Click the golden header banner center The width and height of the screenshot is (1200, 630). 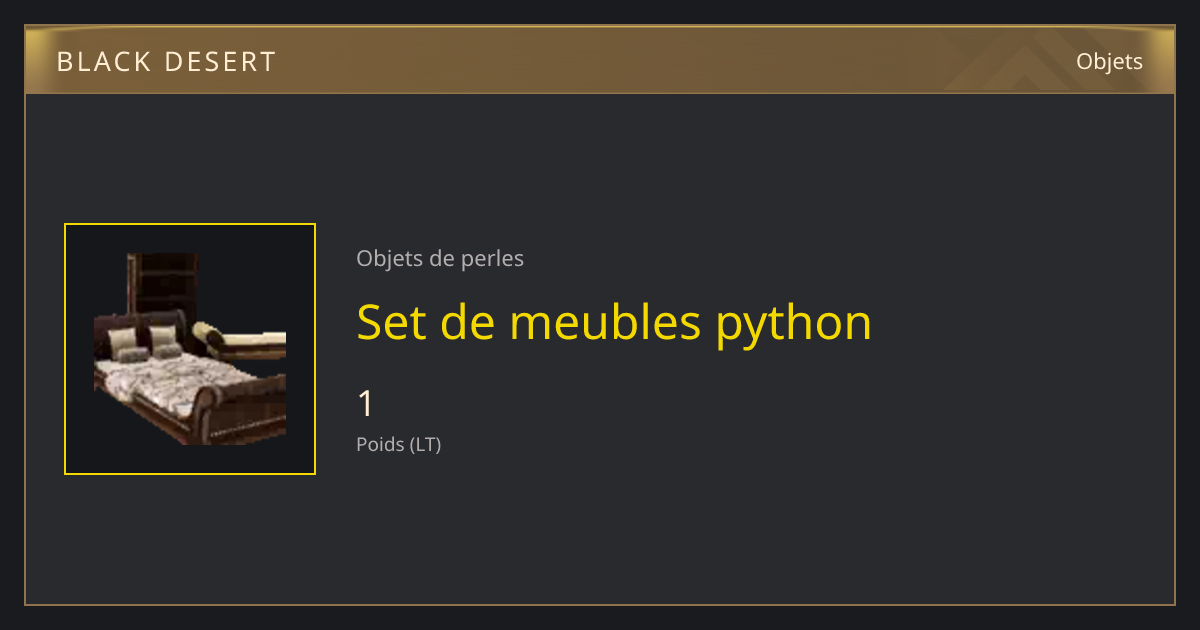coord(600,60)
